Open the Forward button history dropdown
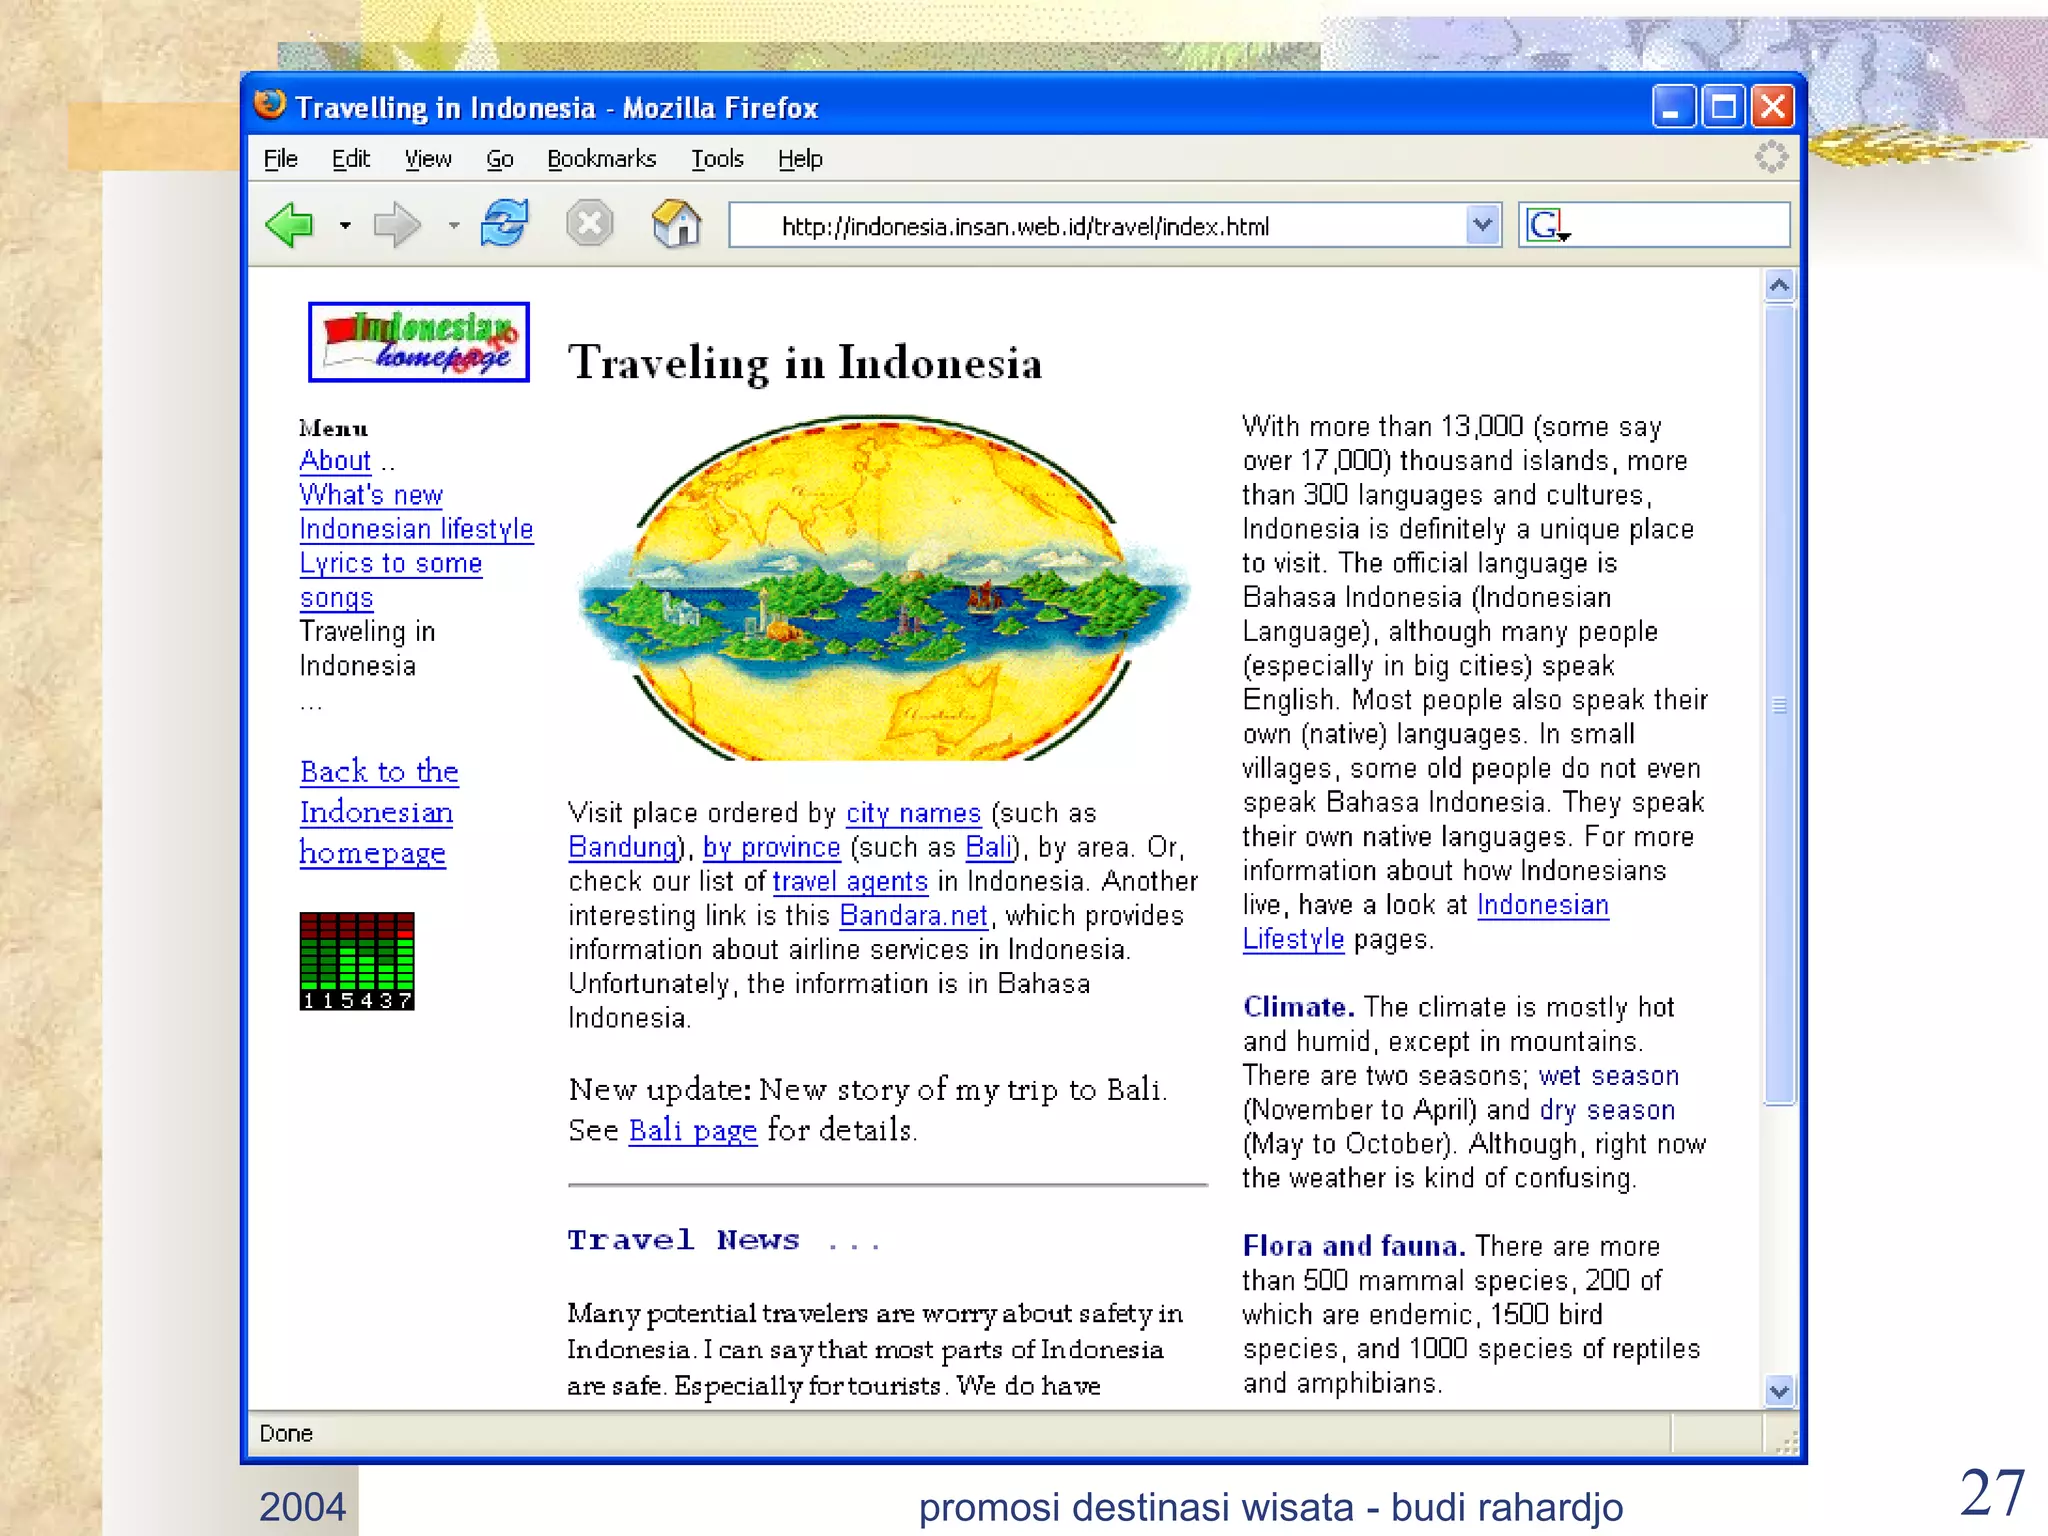 [x=454, y=225]
